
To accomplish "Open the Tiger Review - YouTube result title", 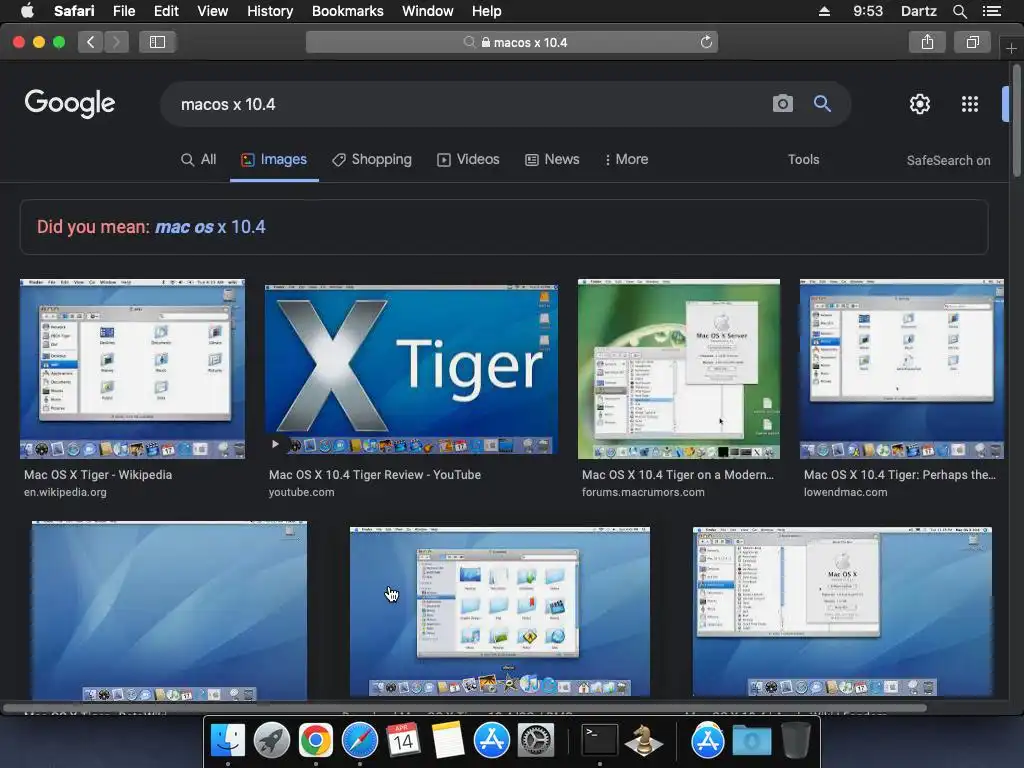I will [375, 475].
